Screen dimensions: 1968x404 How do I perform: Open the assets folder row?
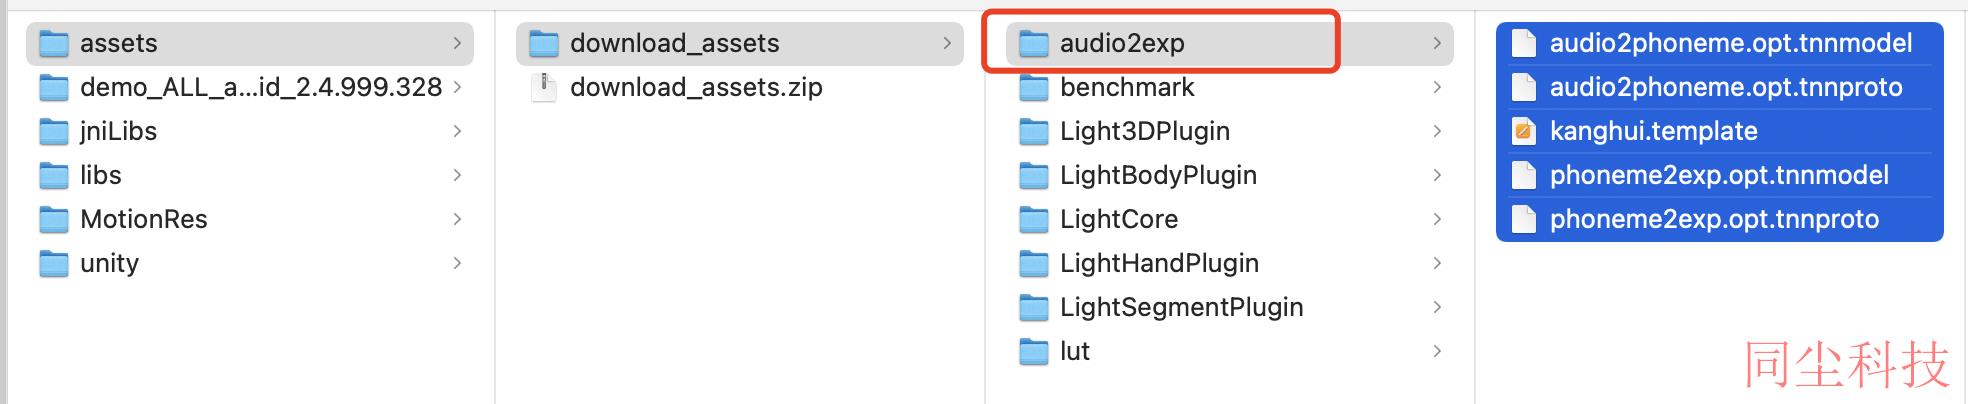coord(250,43)
